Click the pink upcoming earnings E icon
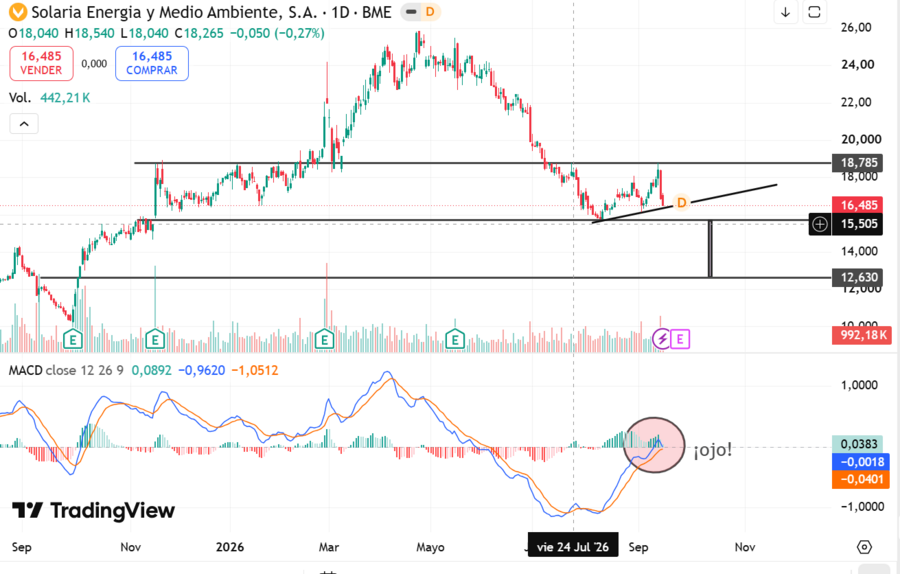 point(680,339)
